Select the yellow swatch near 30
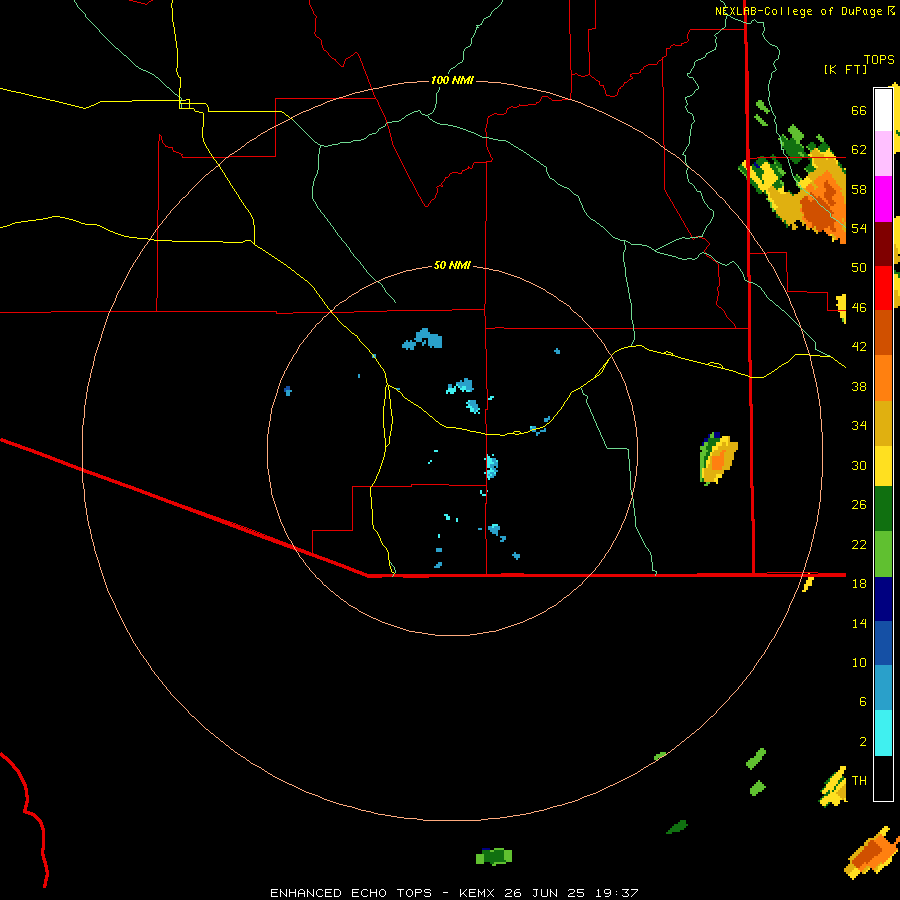 883,465
